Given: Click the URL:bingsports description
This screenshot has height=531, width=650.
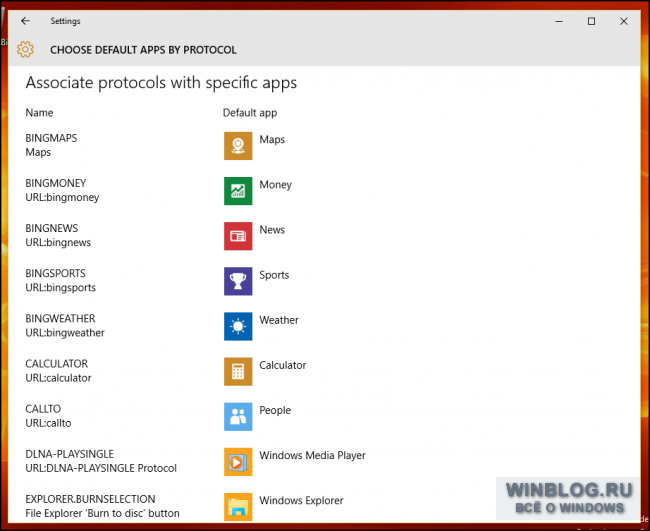Looking at the screenshot, I should pyautogui.click(x=61, y=288).
